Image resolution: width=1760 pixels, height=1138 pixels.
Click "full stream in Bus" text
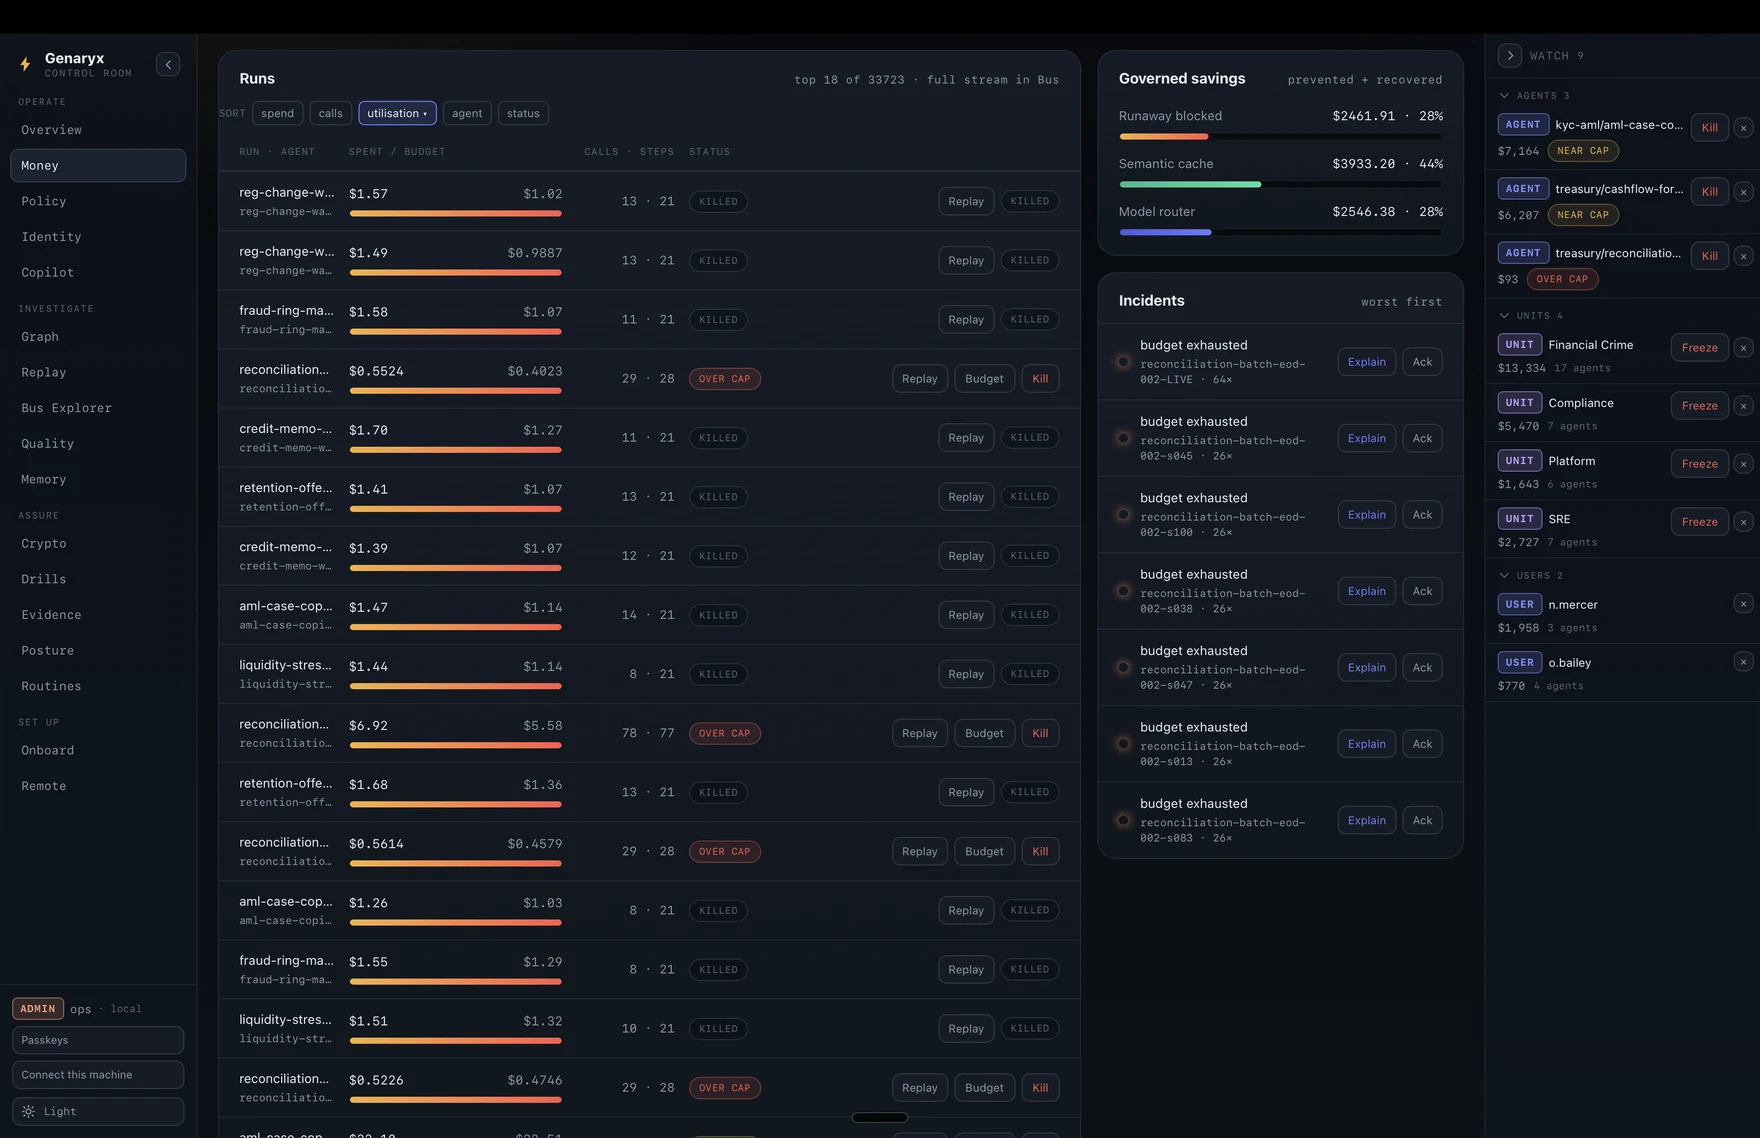993,80
